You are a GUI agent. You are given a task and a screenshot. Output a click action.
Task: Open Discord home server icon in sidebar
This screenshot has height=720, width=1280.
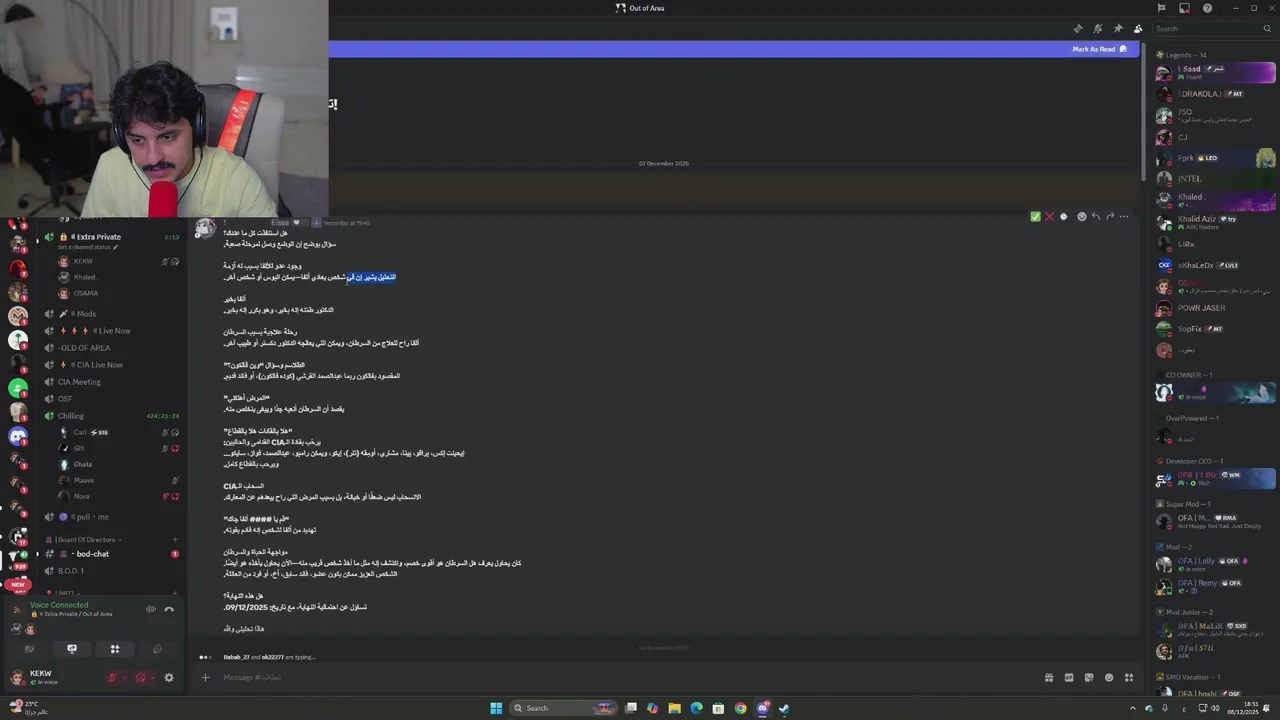[x=18, y=436]
